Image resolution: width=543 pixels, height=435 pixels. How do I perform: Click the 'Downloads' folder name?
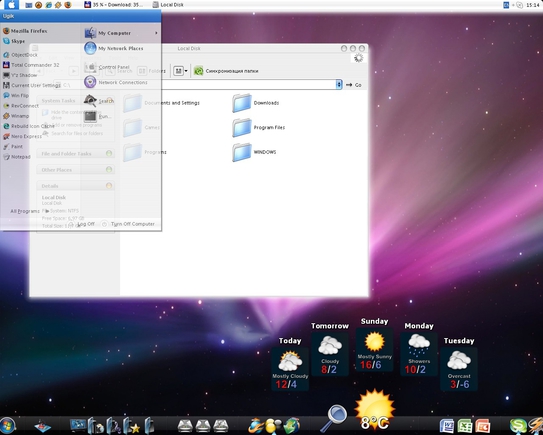[x=266, y=103]
